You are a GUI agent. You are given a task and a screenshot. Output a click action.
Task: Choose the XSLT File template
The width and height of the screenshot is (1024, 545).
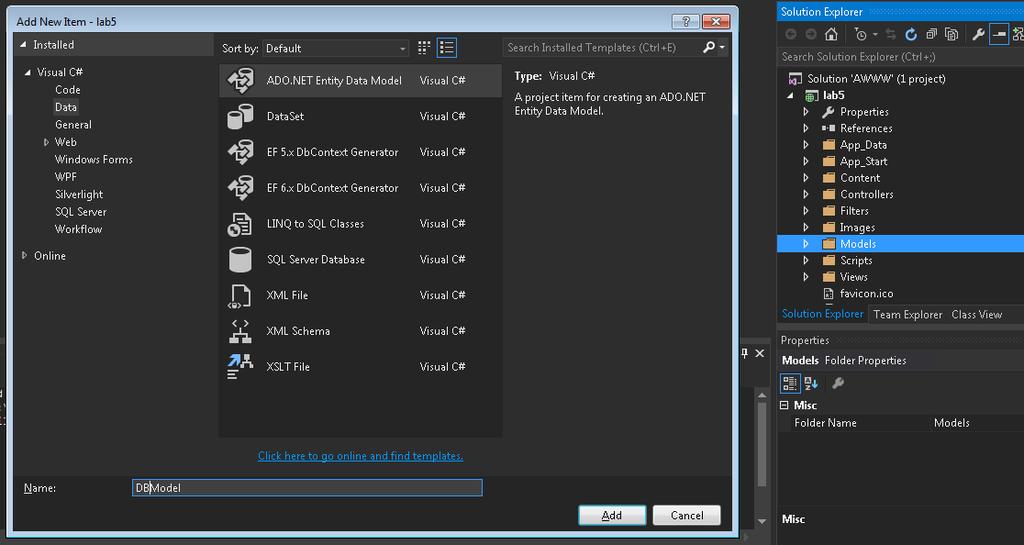coord(360,367)
